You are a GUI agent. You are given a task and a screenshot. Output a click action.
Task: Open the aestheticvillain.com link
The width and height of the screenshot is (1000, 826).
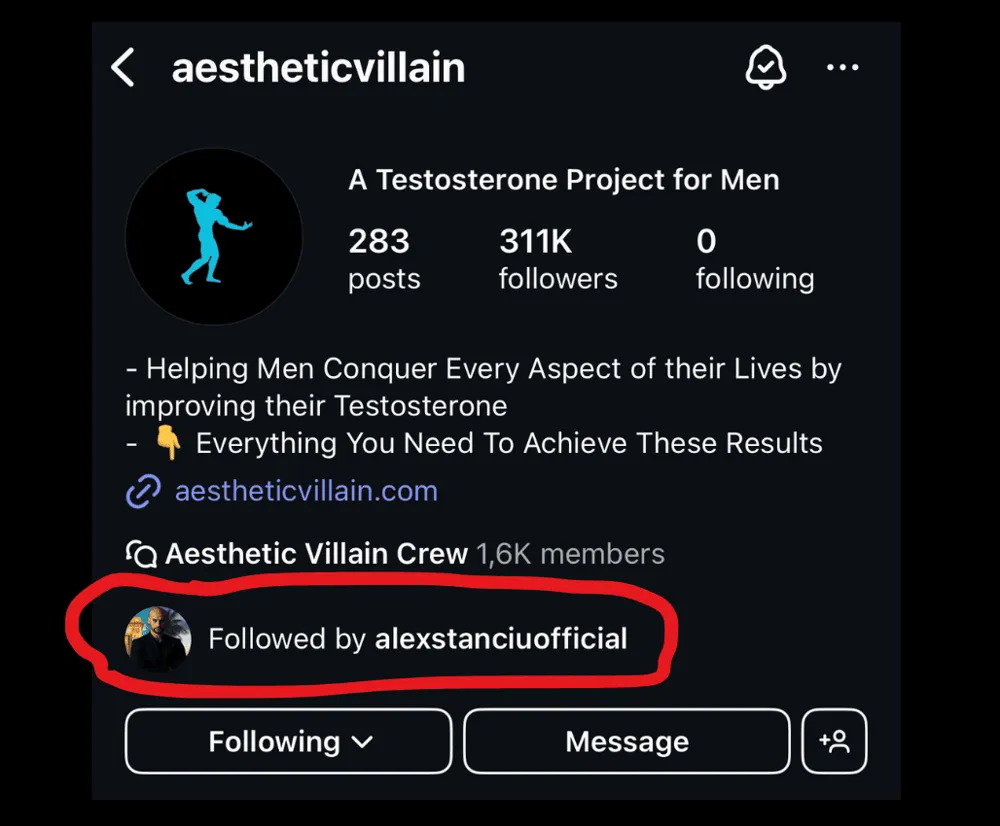coord(306,491)
